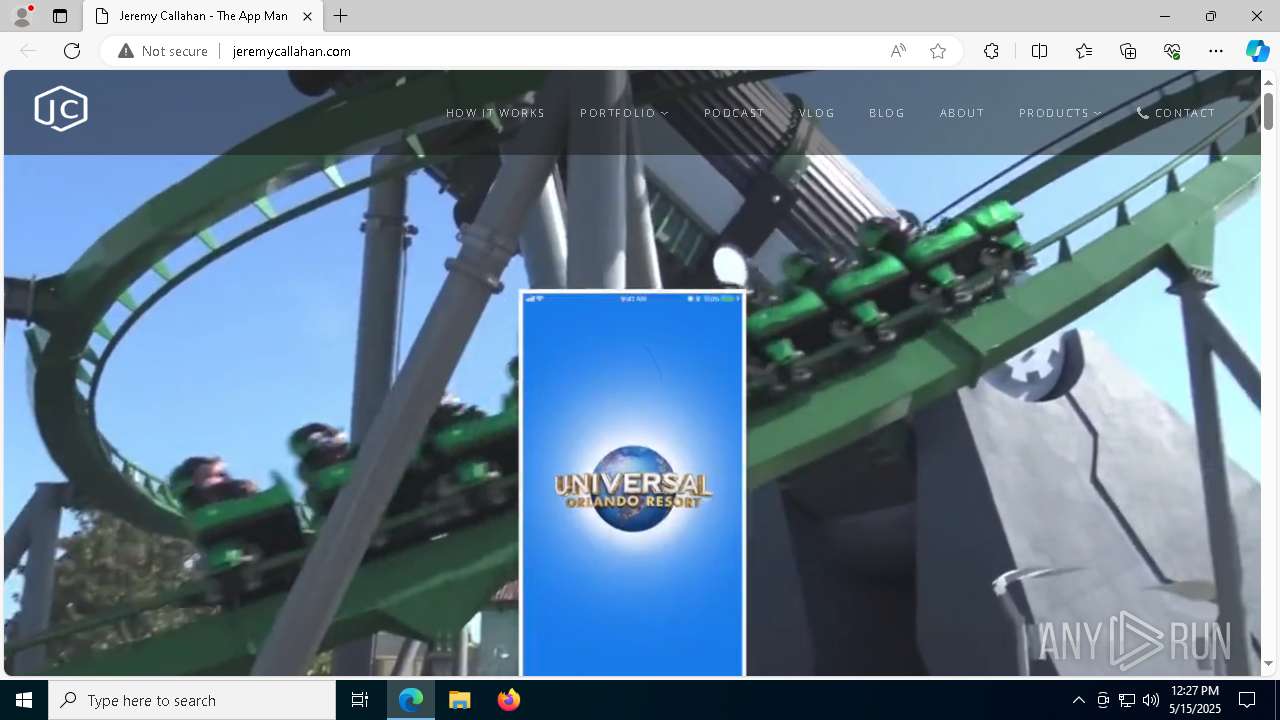Open the network status tray icon
This screenshot has width=1280, height=720.
coord(1127,700)
